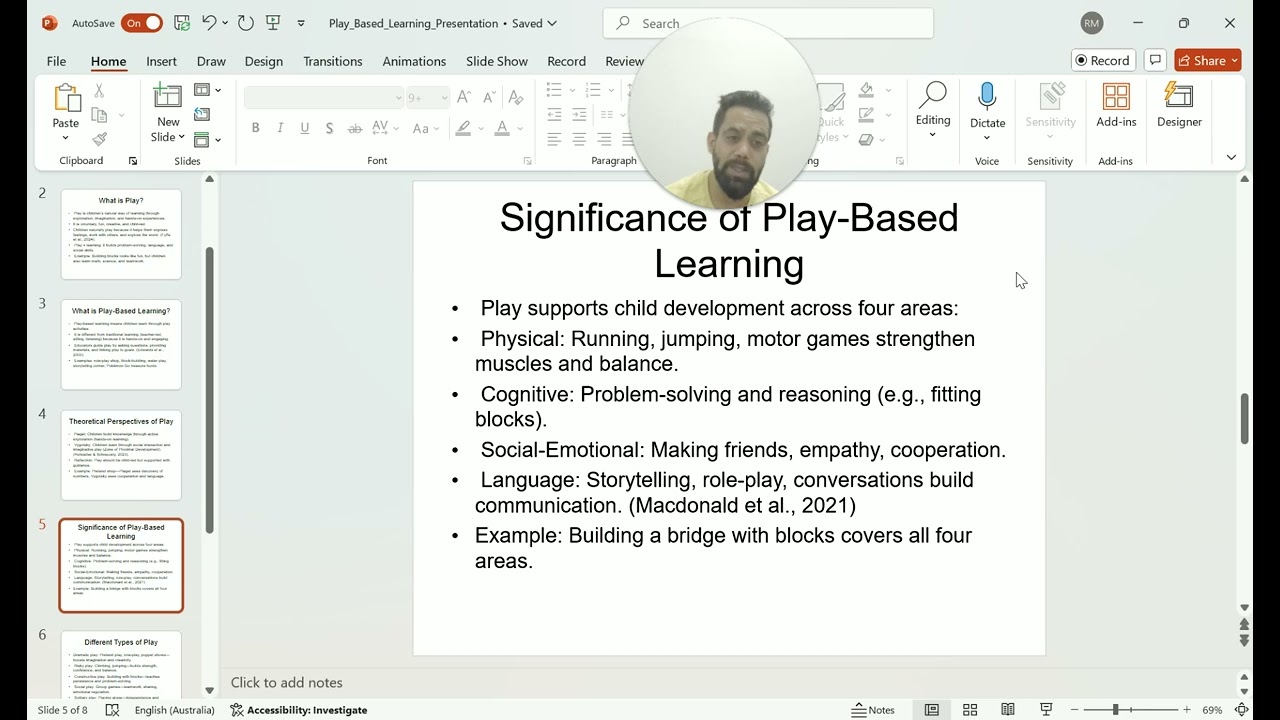The image size is (1280, 720).
Task: Open the Section dropdown
Action: 207,139
